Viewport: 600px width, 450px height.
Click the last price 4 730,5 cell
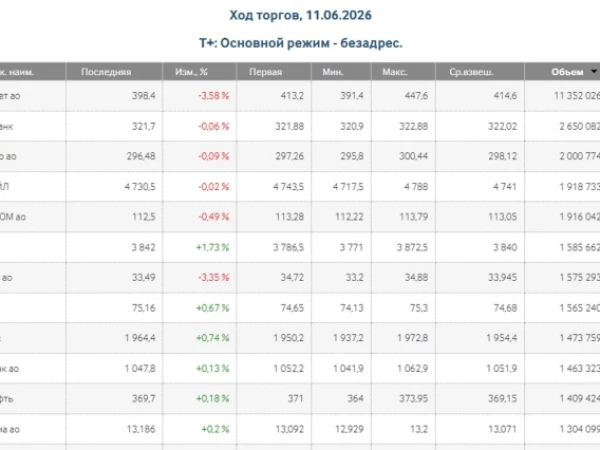coord(140,187)
